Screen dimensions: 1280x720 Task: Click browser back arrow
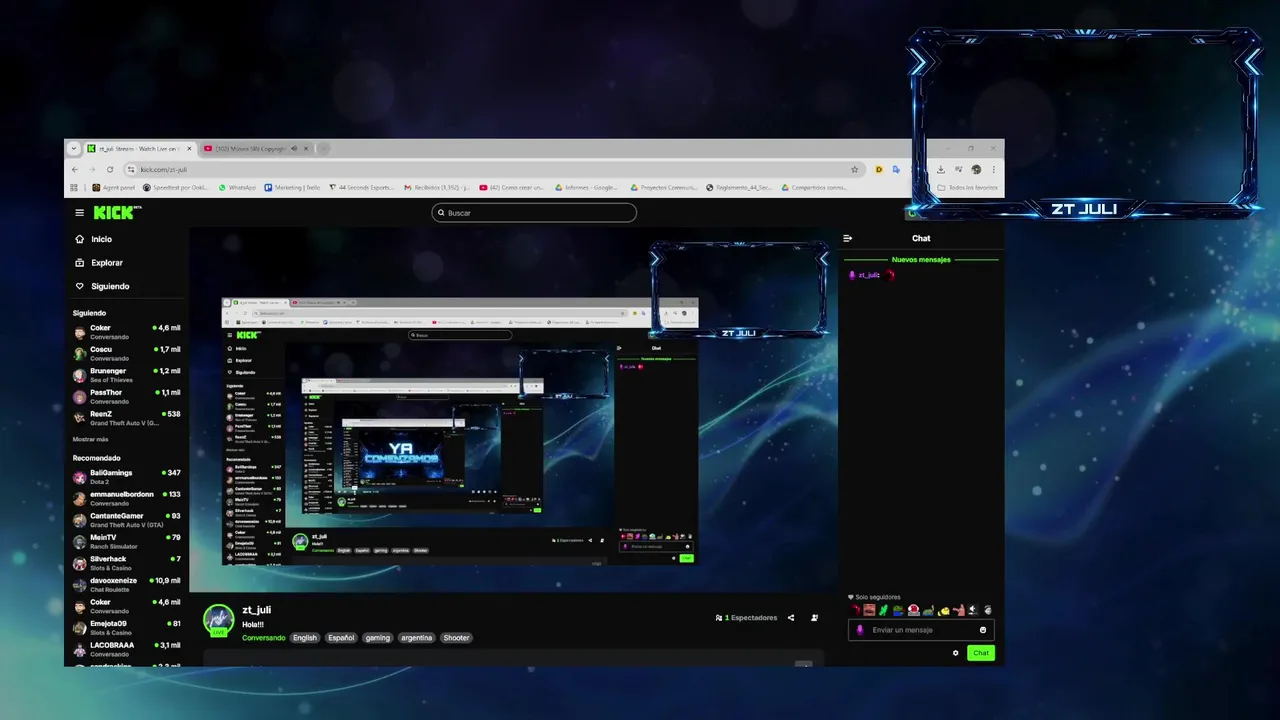[74, 169]
